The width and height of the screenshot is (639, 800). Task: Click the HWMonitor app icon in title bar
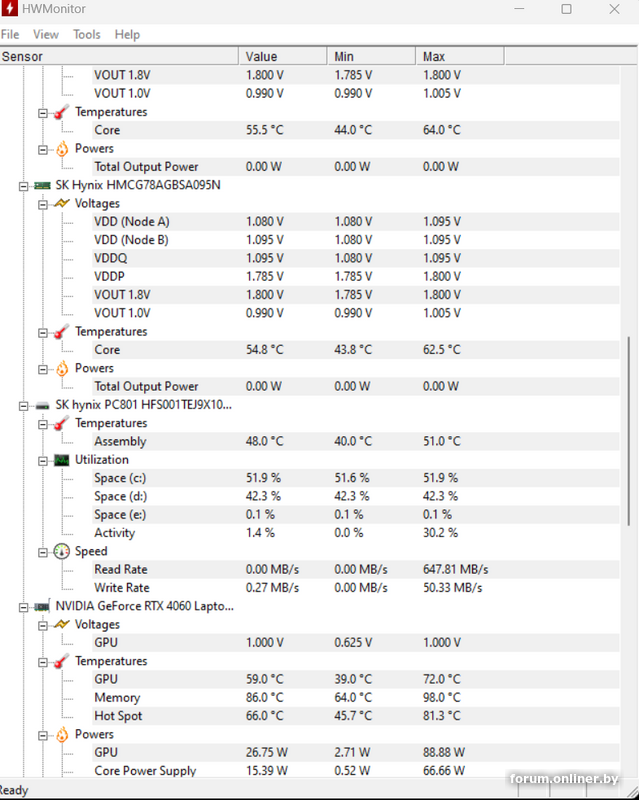pyautogui.click(x=11, y=9)
